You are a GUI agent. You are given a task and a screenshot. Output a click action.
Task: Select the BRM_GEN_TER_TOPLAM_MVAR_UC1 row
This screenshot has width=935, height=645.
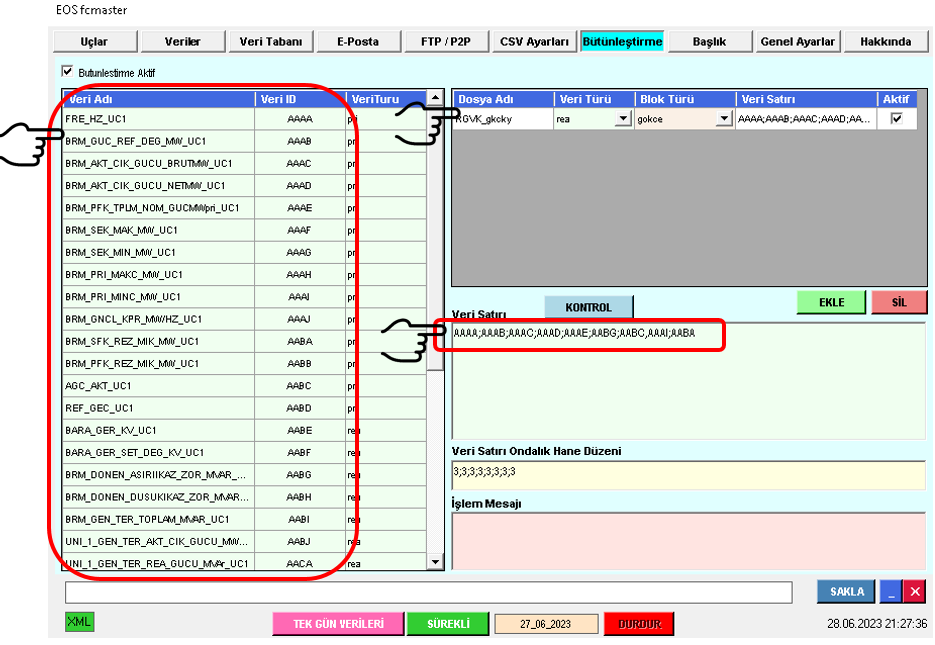point(244,519)
